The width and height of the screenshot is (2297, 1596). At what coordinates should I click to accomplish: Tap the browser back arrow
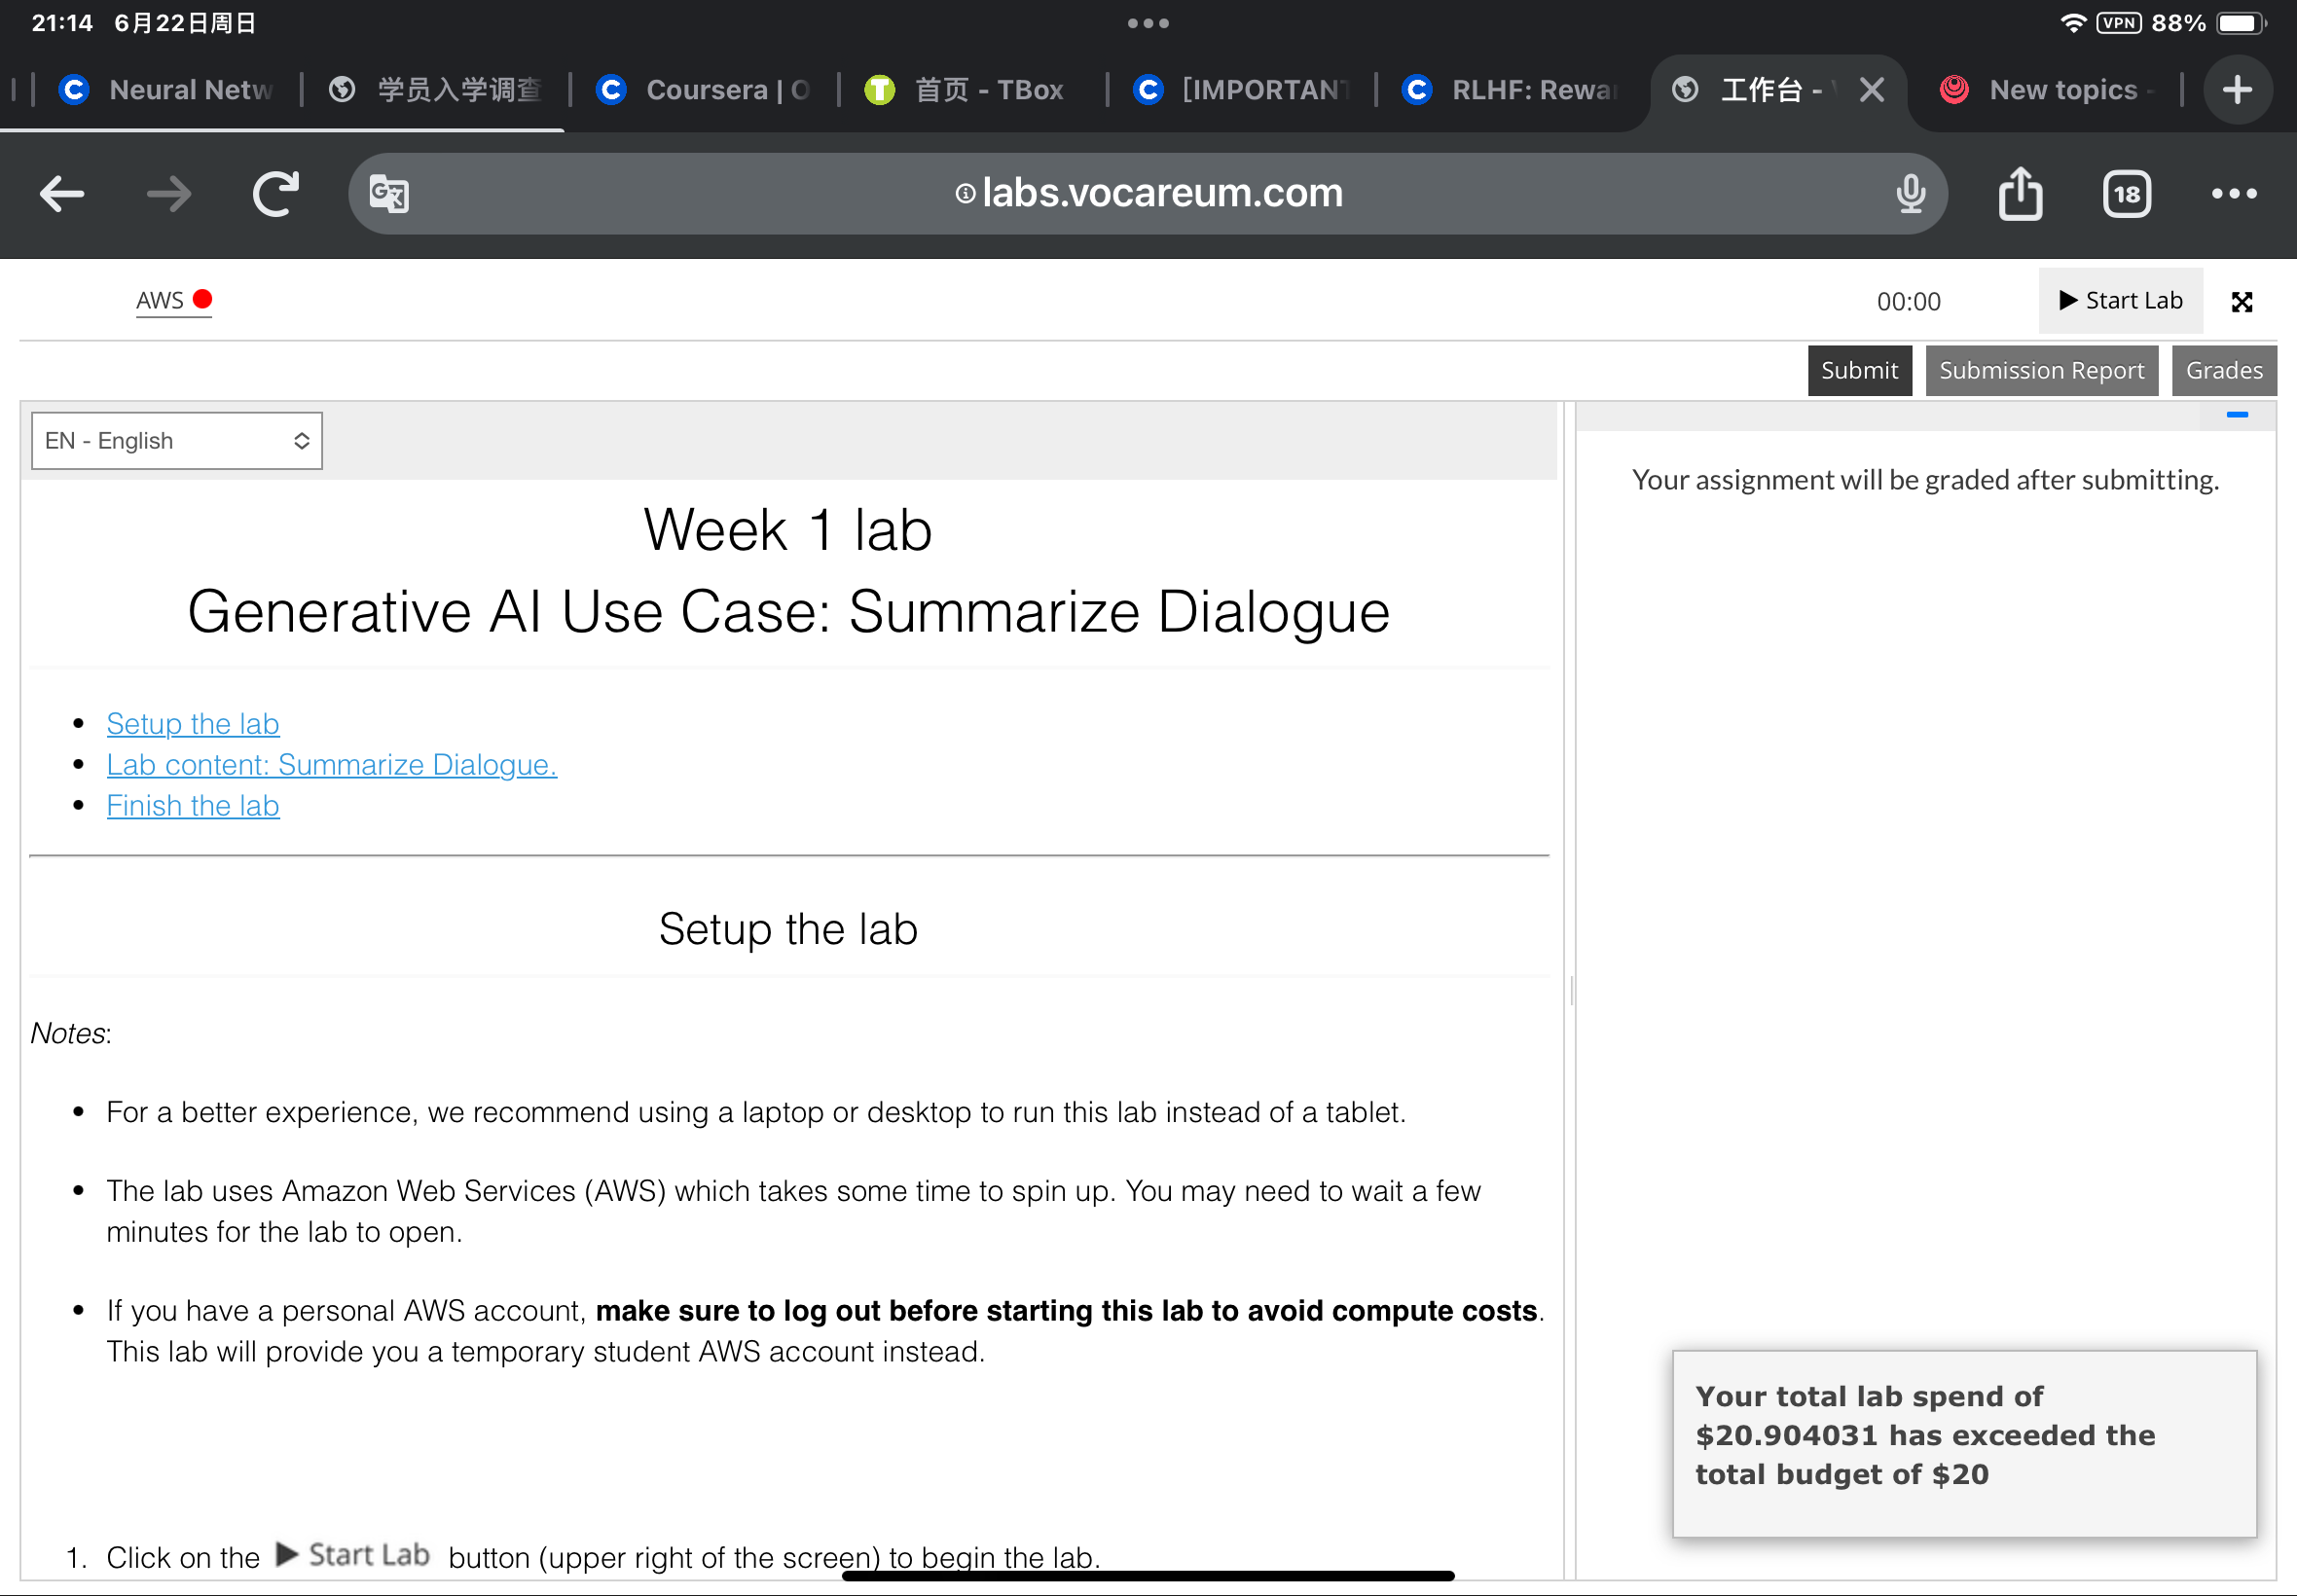pyautogui.click(x=62, y=194)
